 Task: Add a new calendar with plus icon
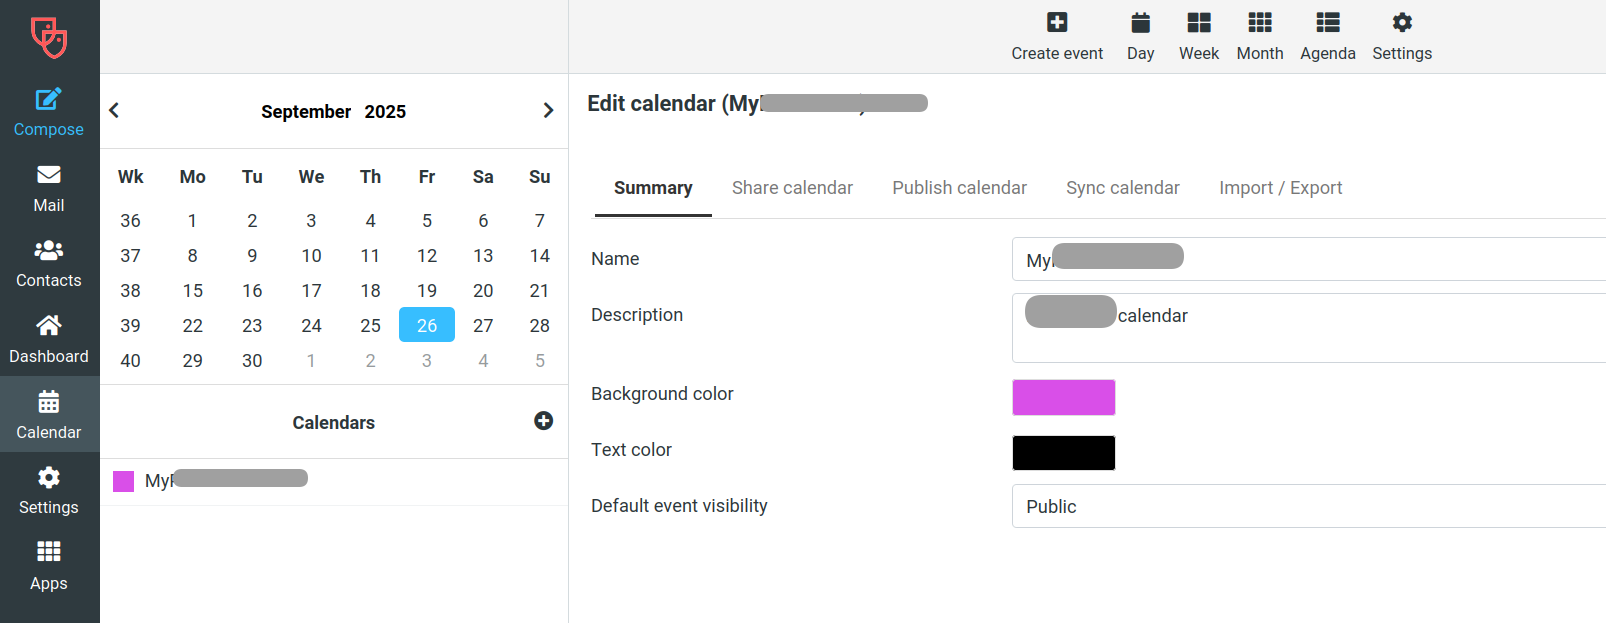543,421
